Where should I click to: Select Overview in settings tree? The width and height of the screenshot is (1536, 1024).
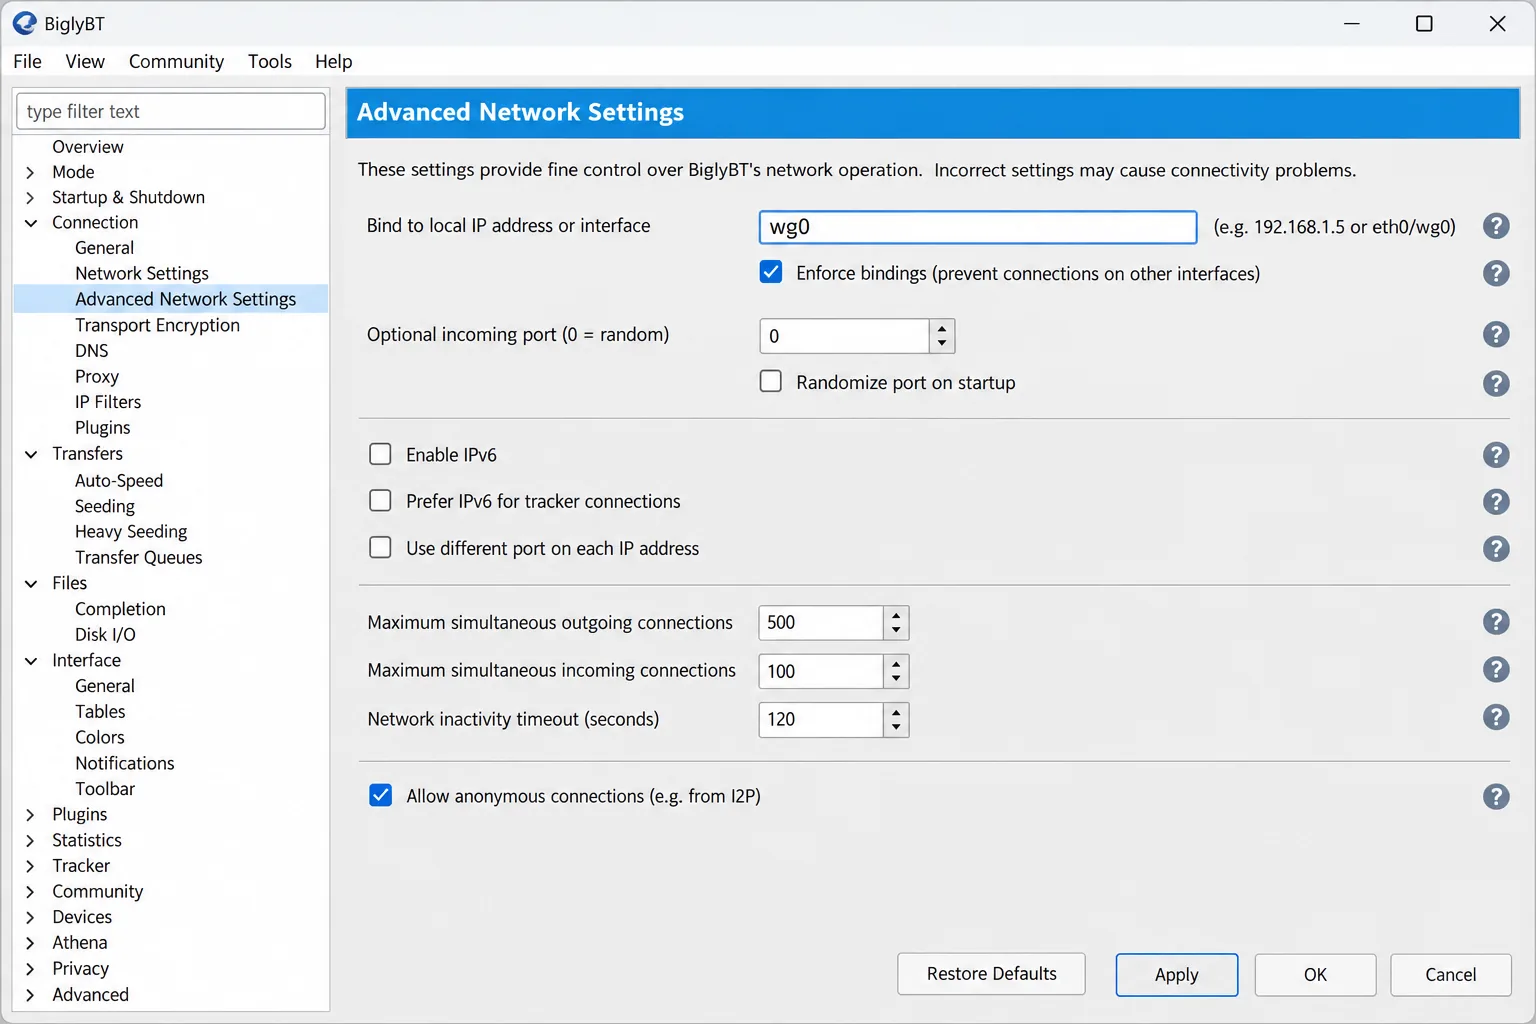pyautogui.click(x=88, y=147)
